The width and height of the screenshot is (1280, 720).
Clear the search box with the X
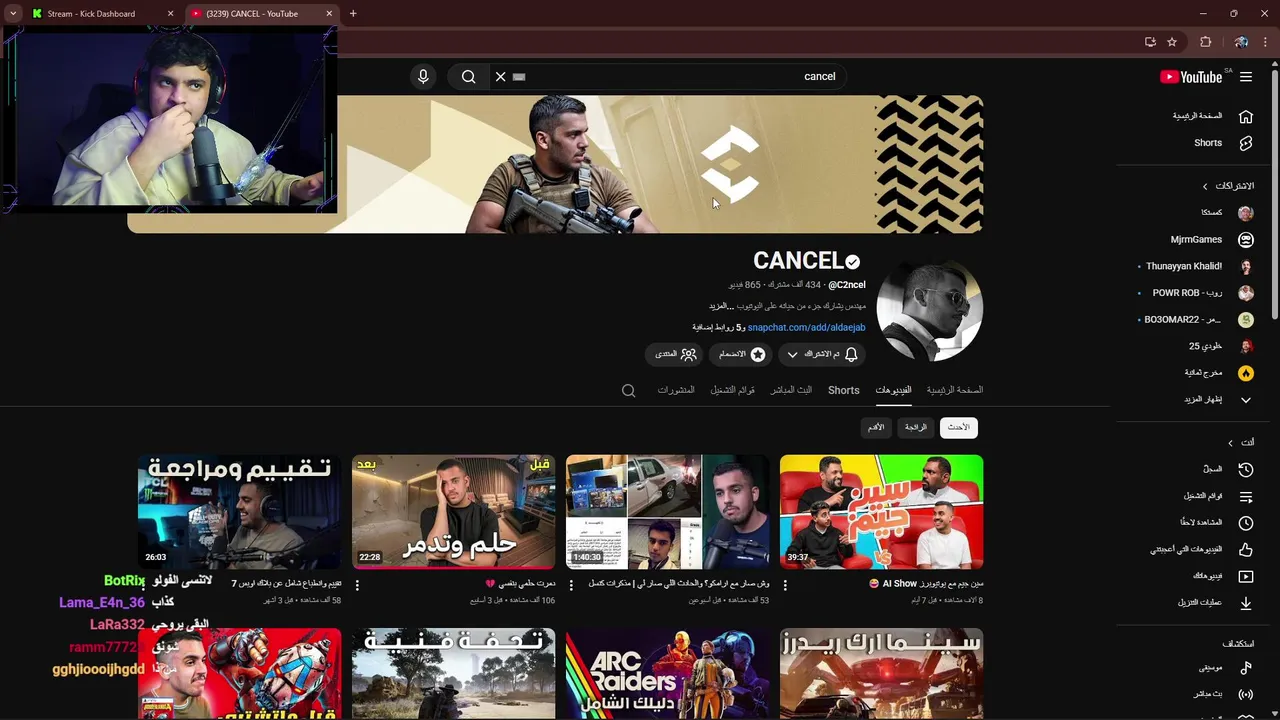(x=501, y=77)
